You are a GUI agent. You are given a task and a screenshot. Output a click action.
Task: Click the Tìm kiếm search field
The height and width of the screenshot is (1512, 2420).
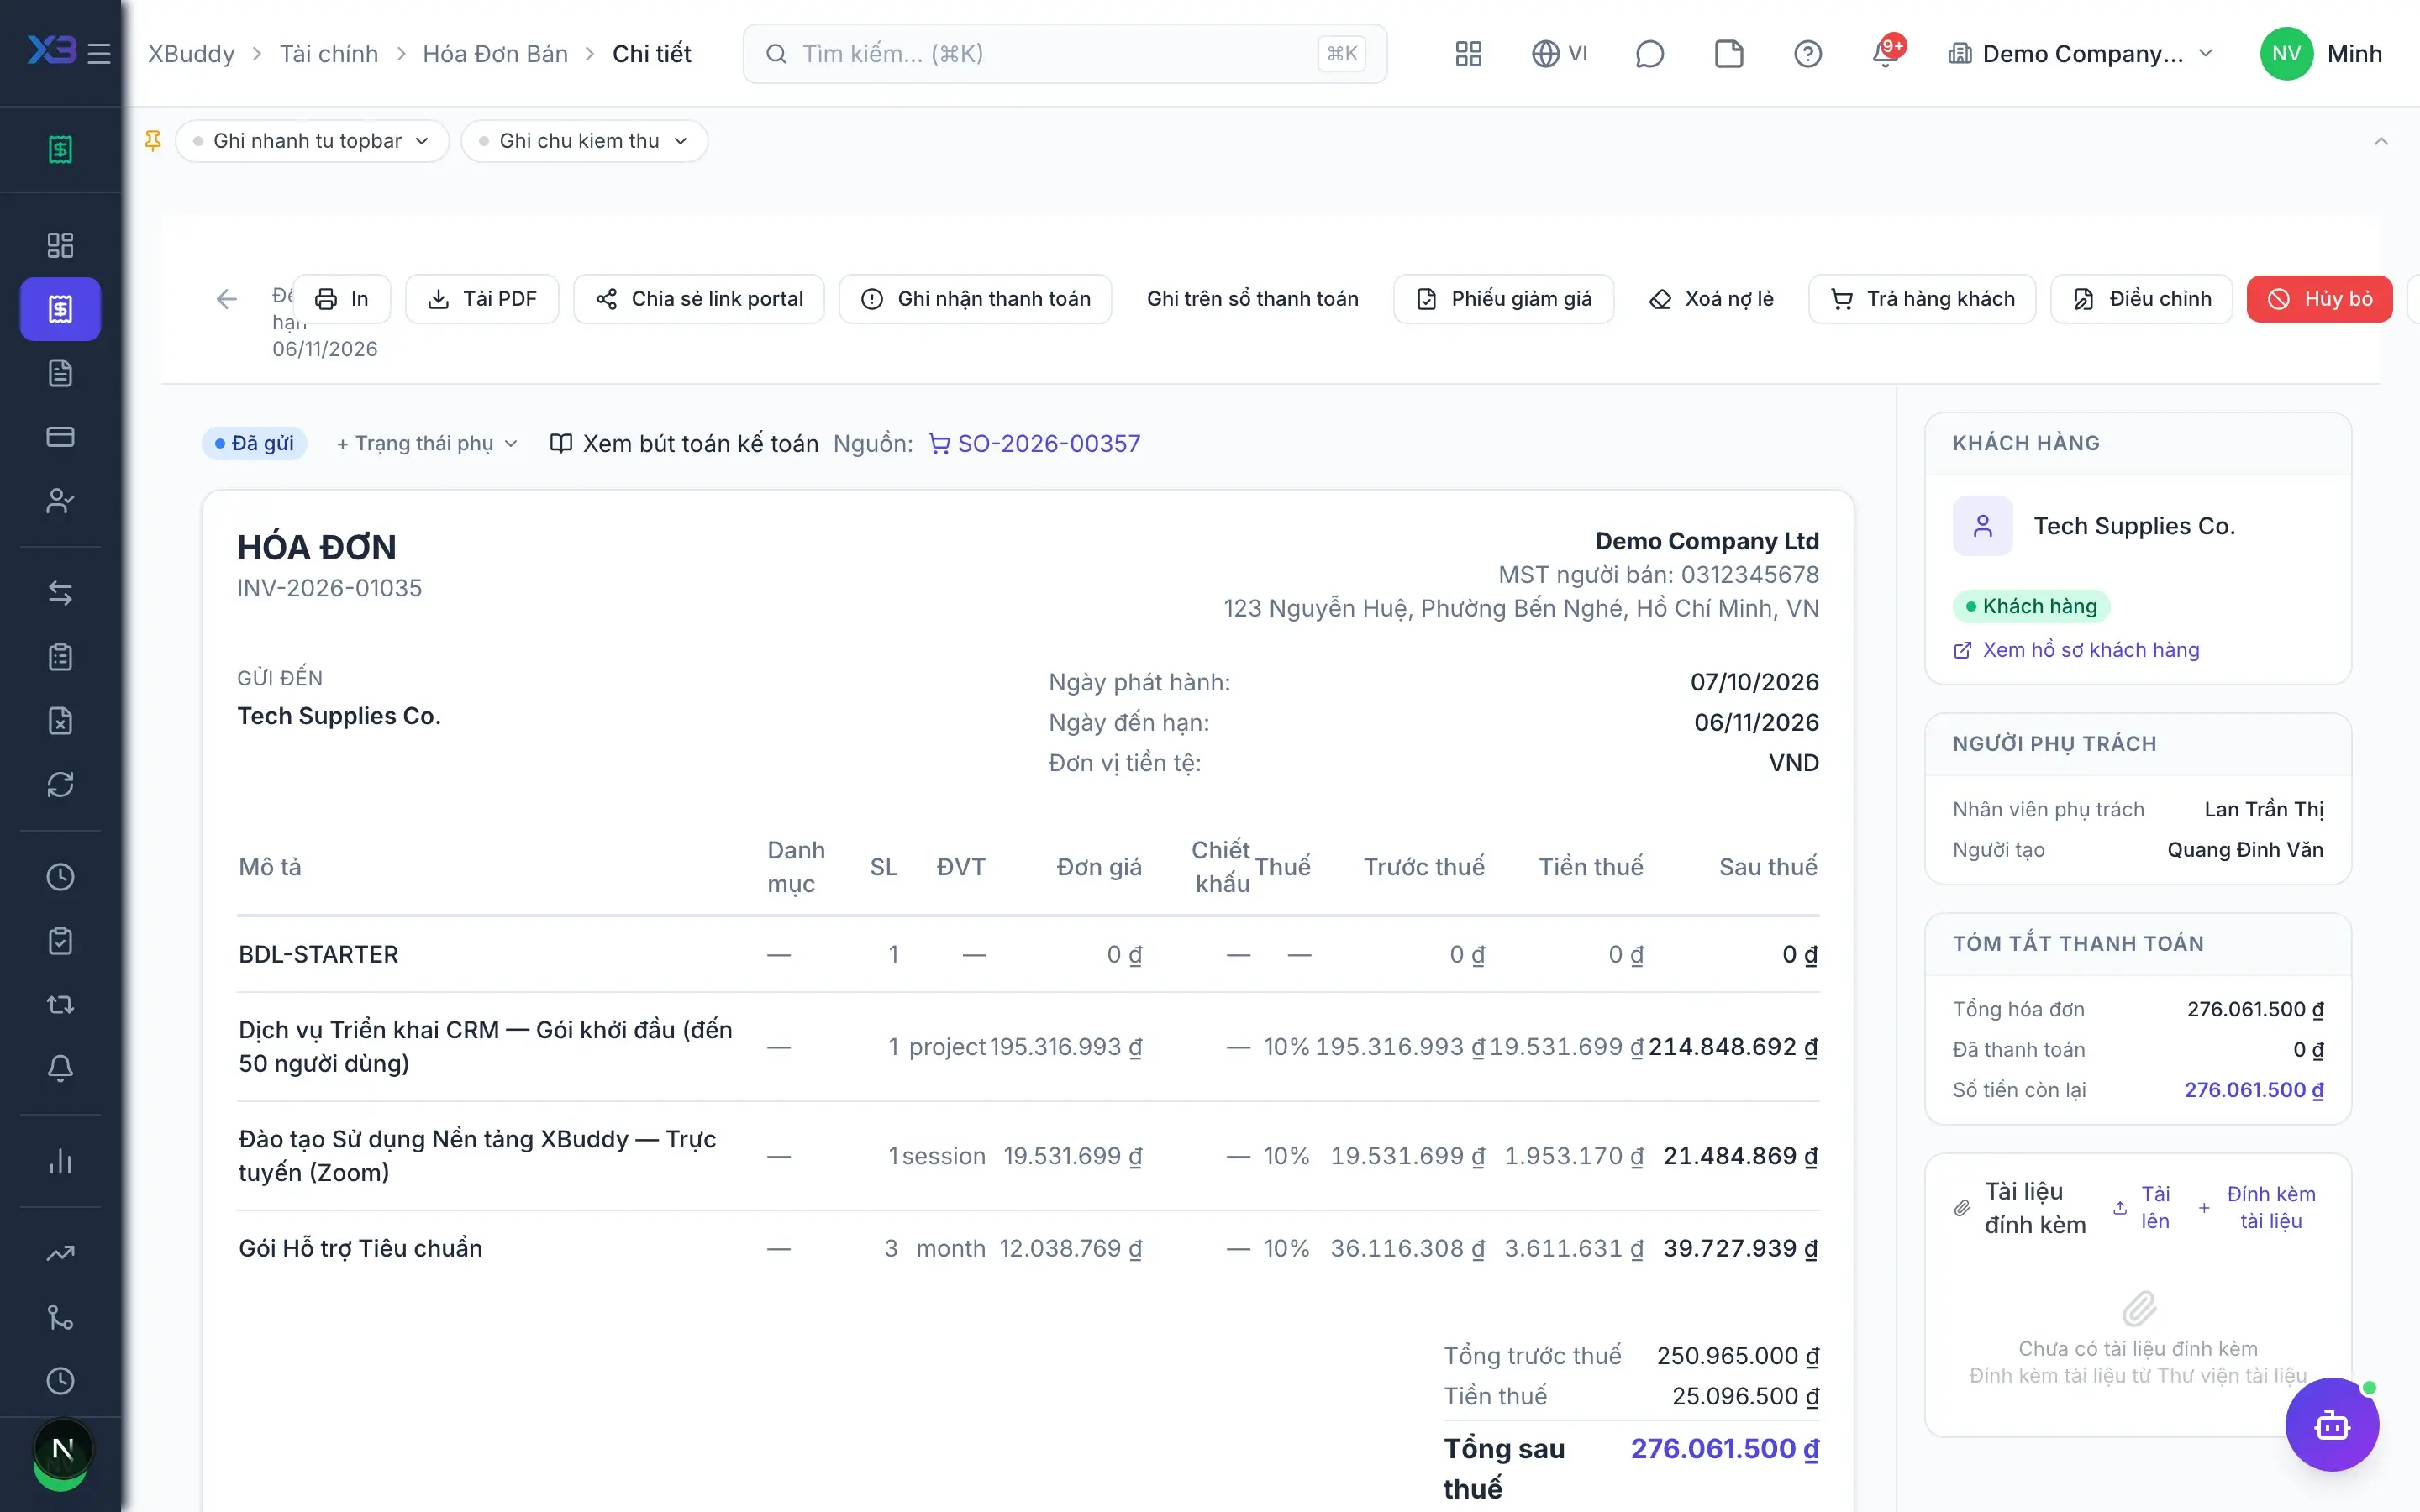[x=1065, y=53]
